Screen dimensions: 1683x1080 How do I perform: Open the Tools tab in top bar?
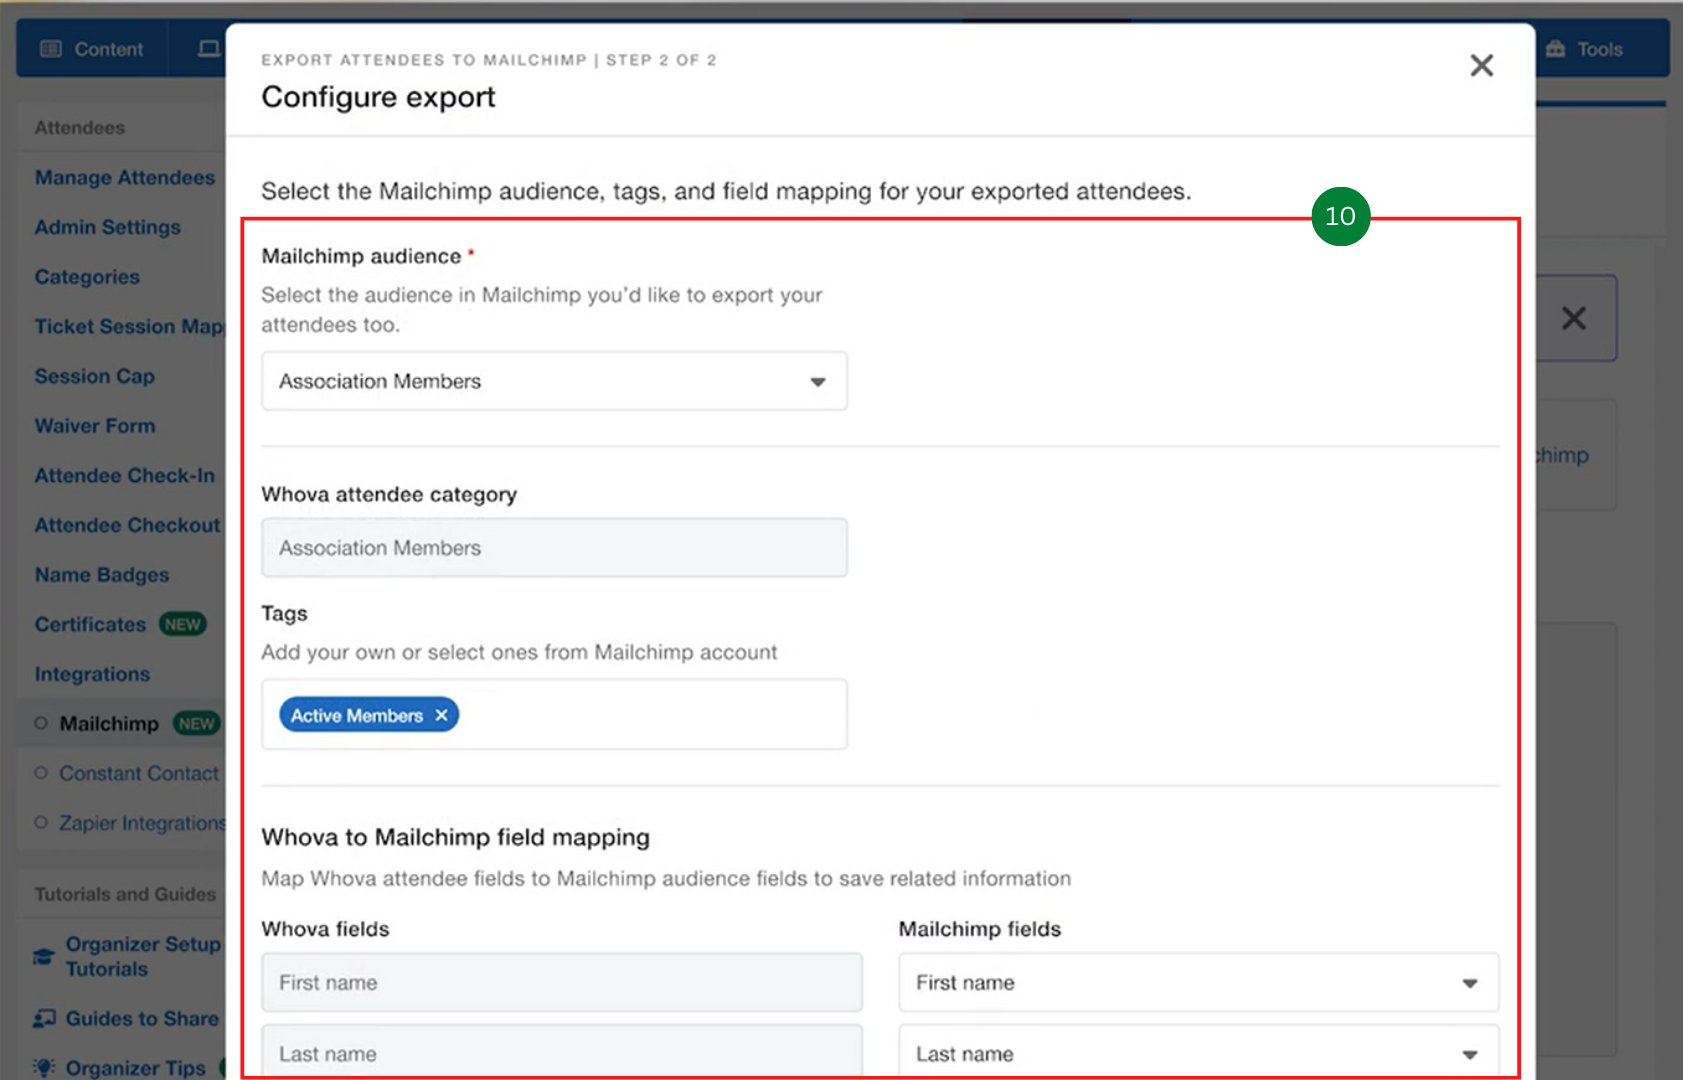click(x=1585, y=49)
